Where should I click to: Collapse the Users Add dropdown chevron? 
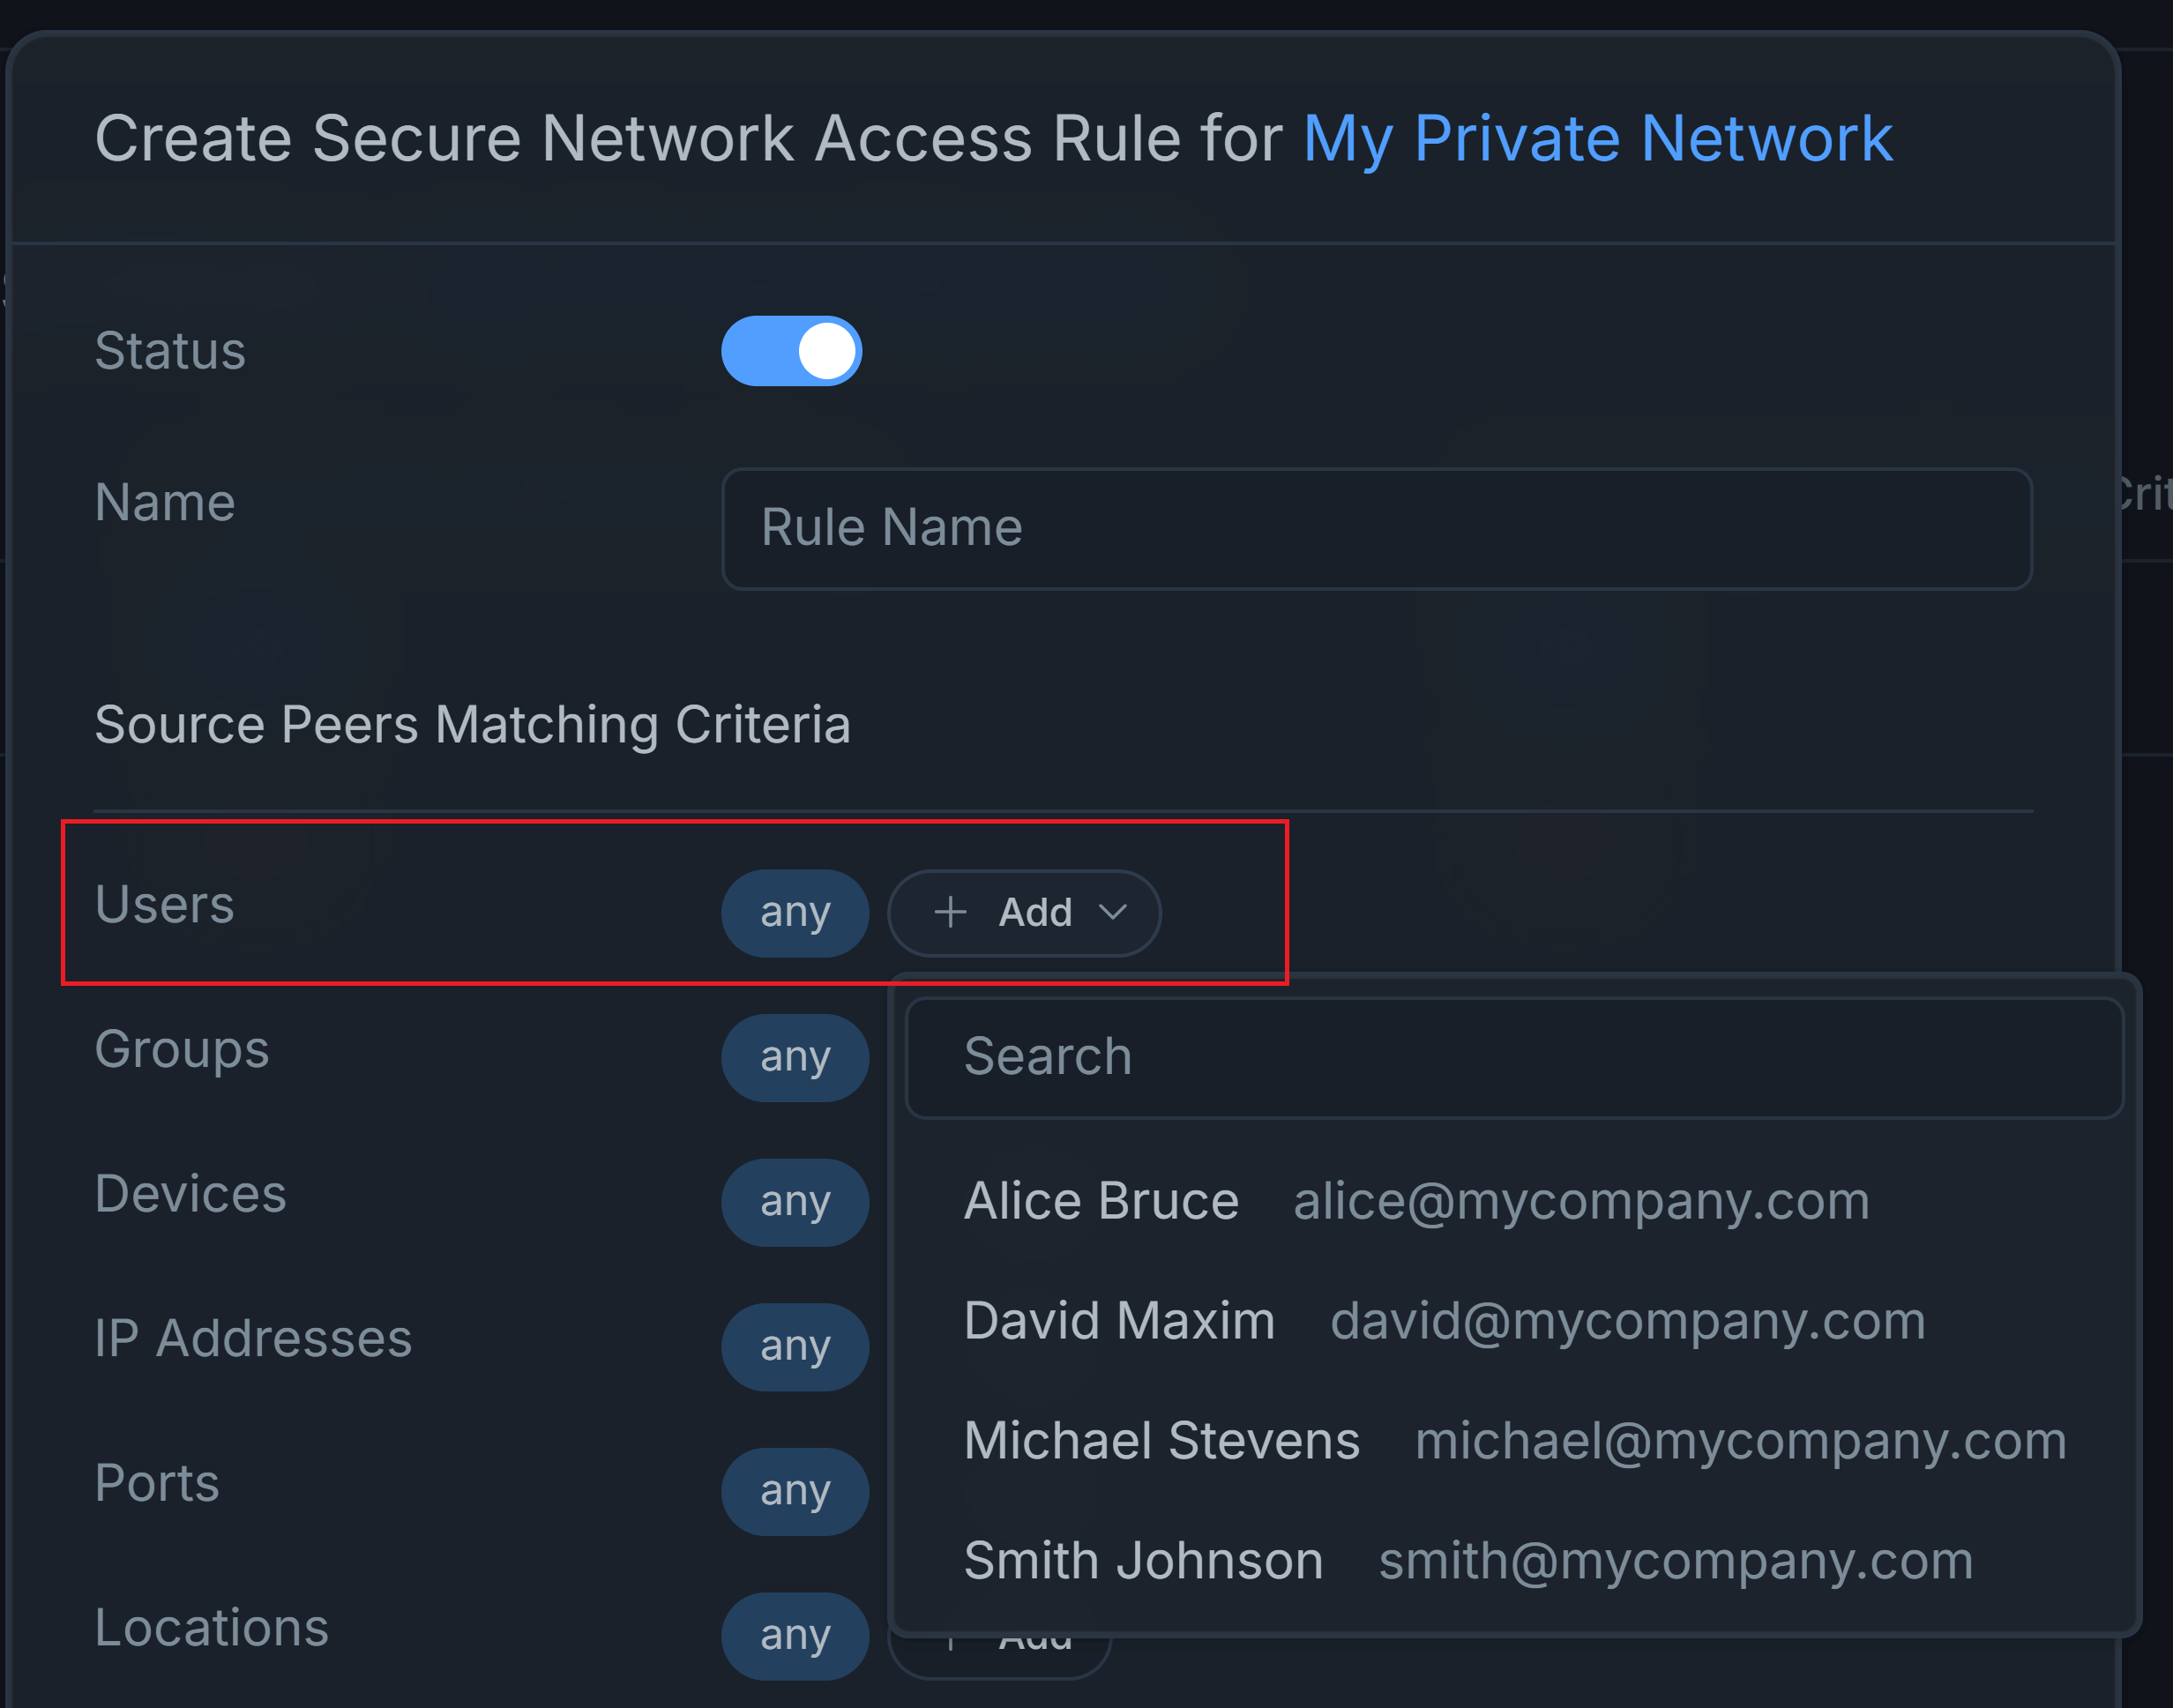(1112, 912)
